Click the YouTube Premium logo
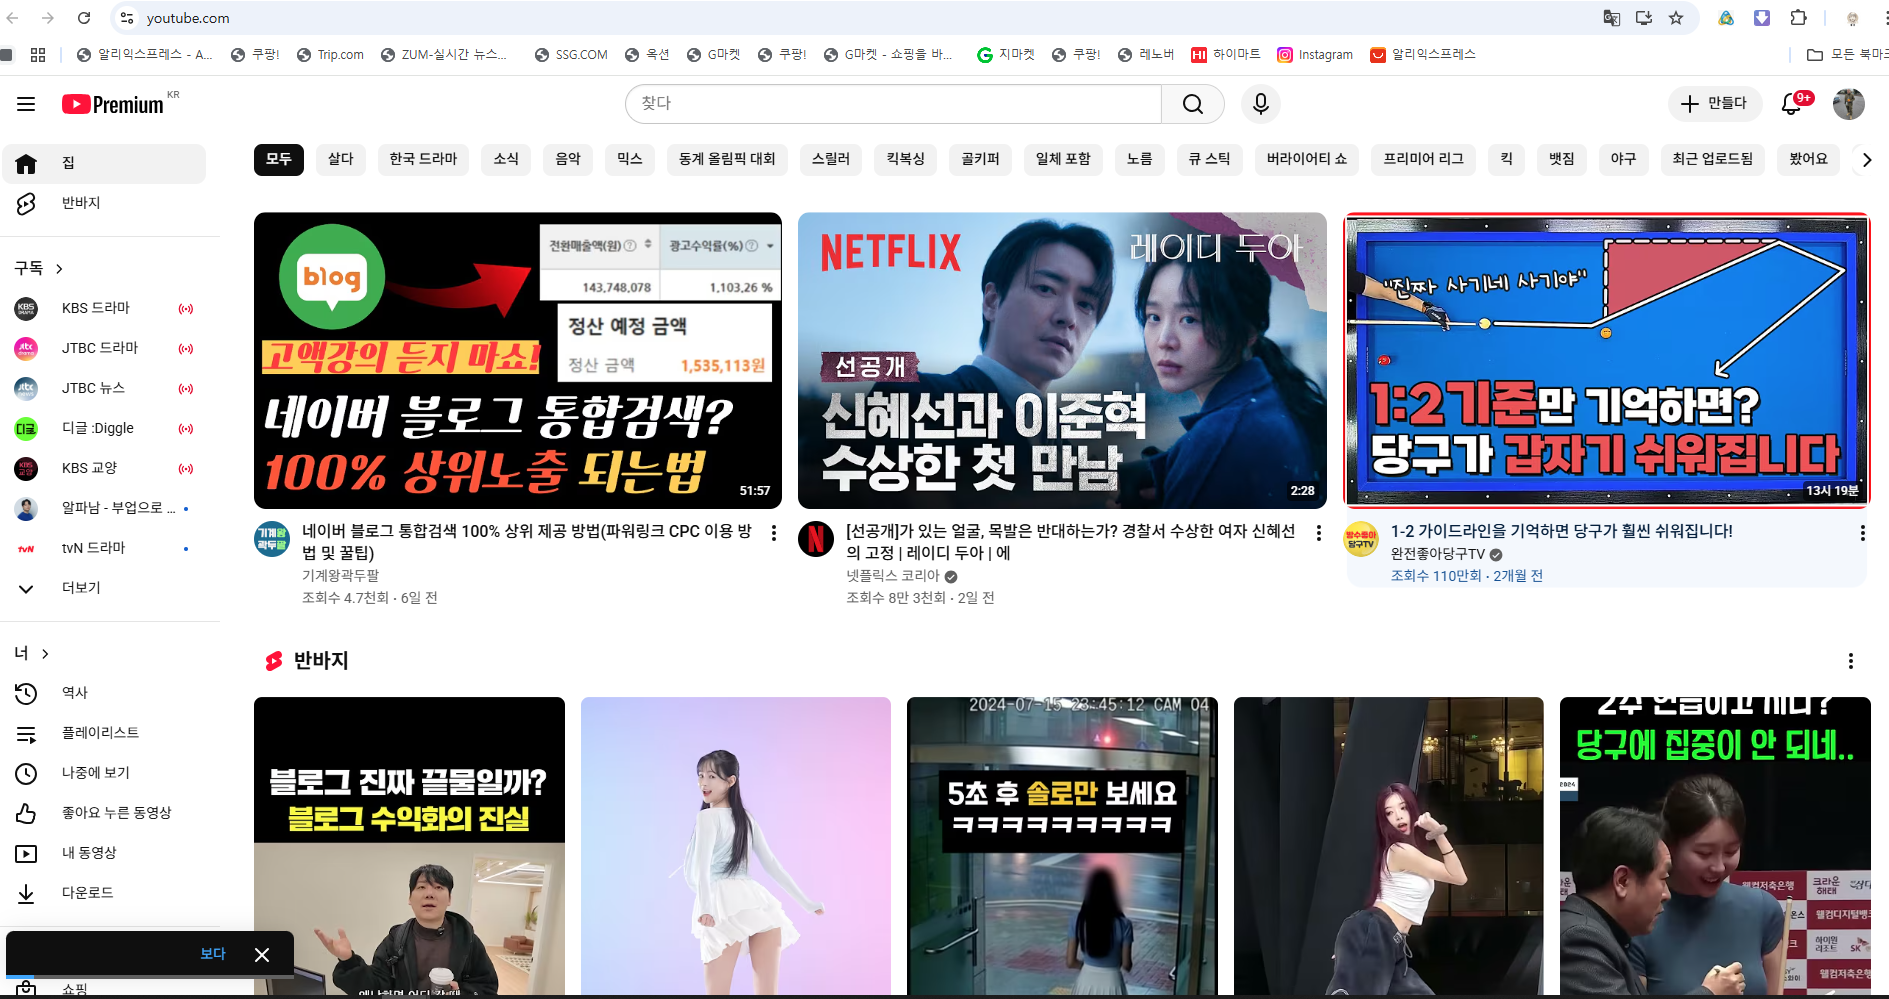1889x999 pixels. tap(113, 104)
